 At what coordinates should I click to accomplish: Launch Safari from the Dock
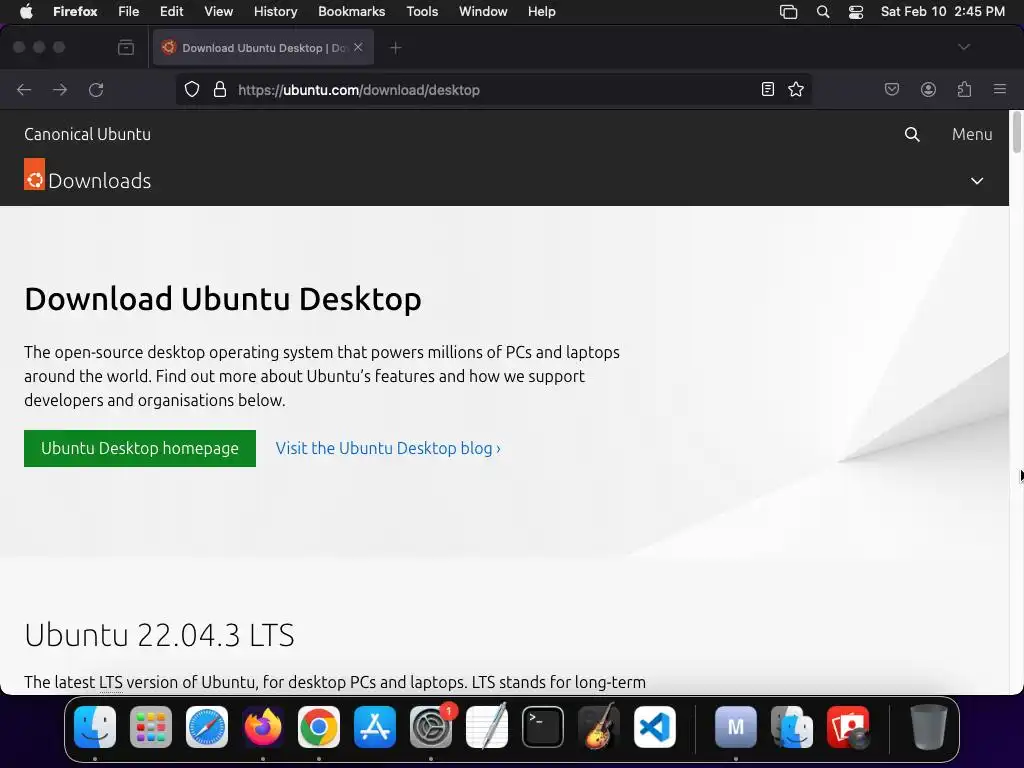coord(207,727)
